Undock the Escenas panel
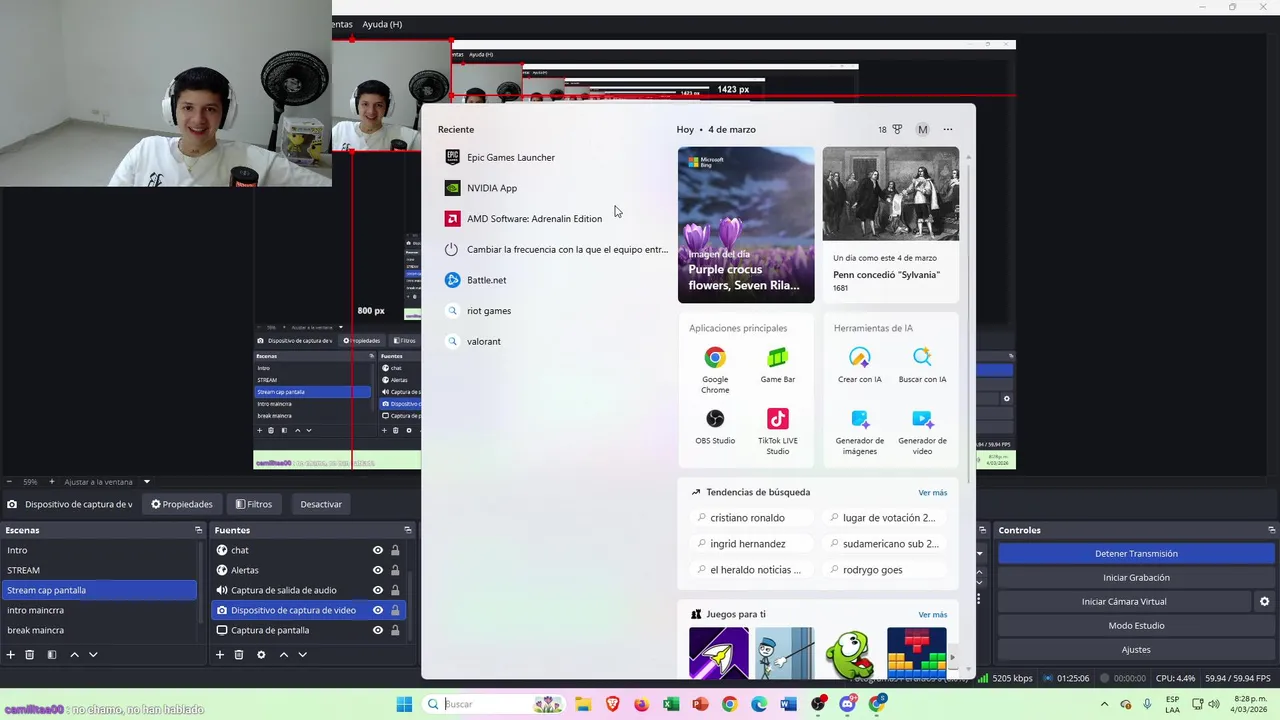1280x720 pixels. point(198,530)
